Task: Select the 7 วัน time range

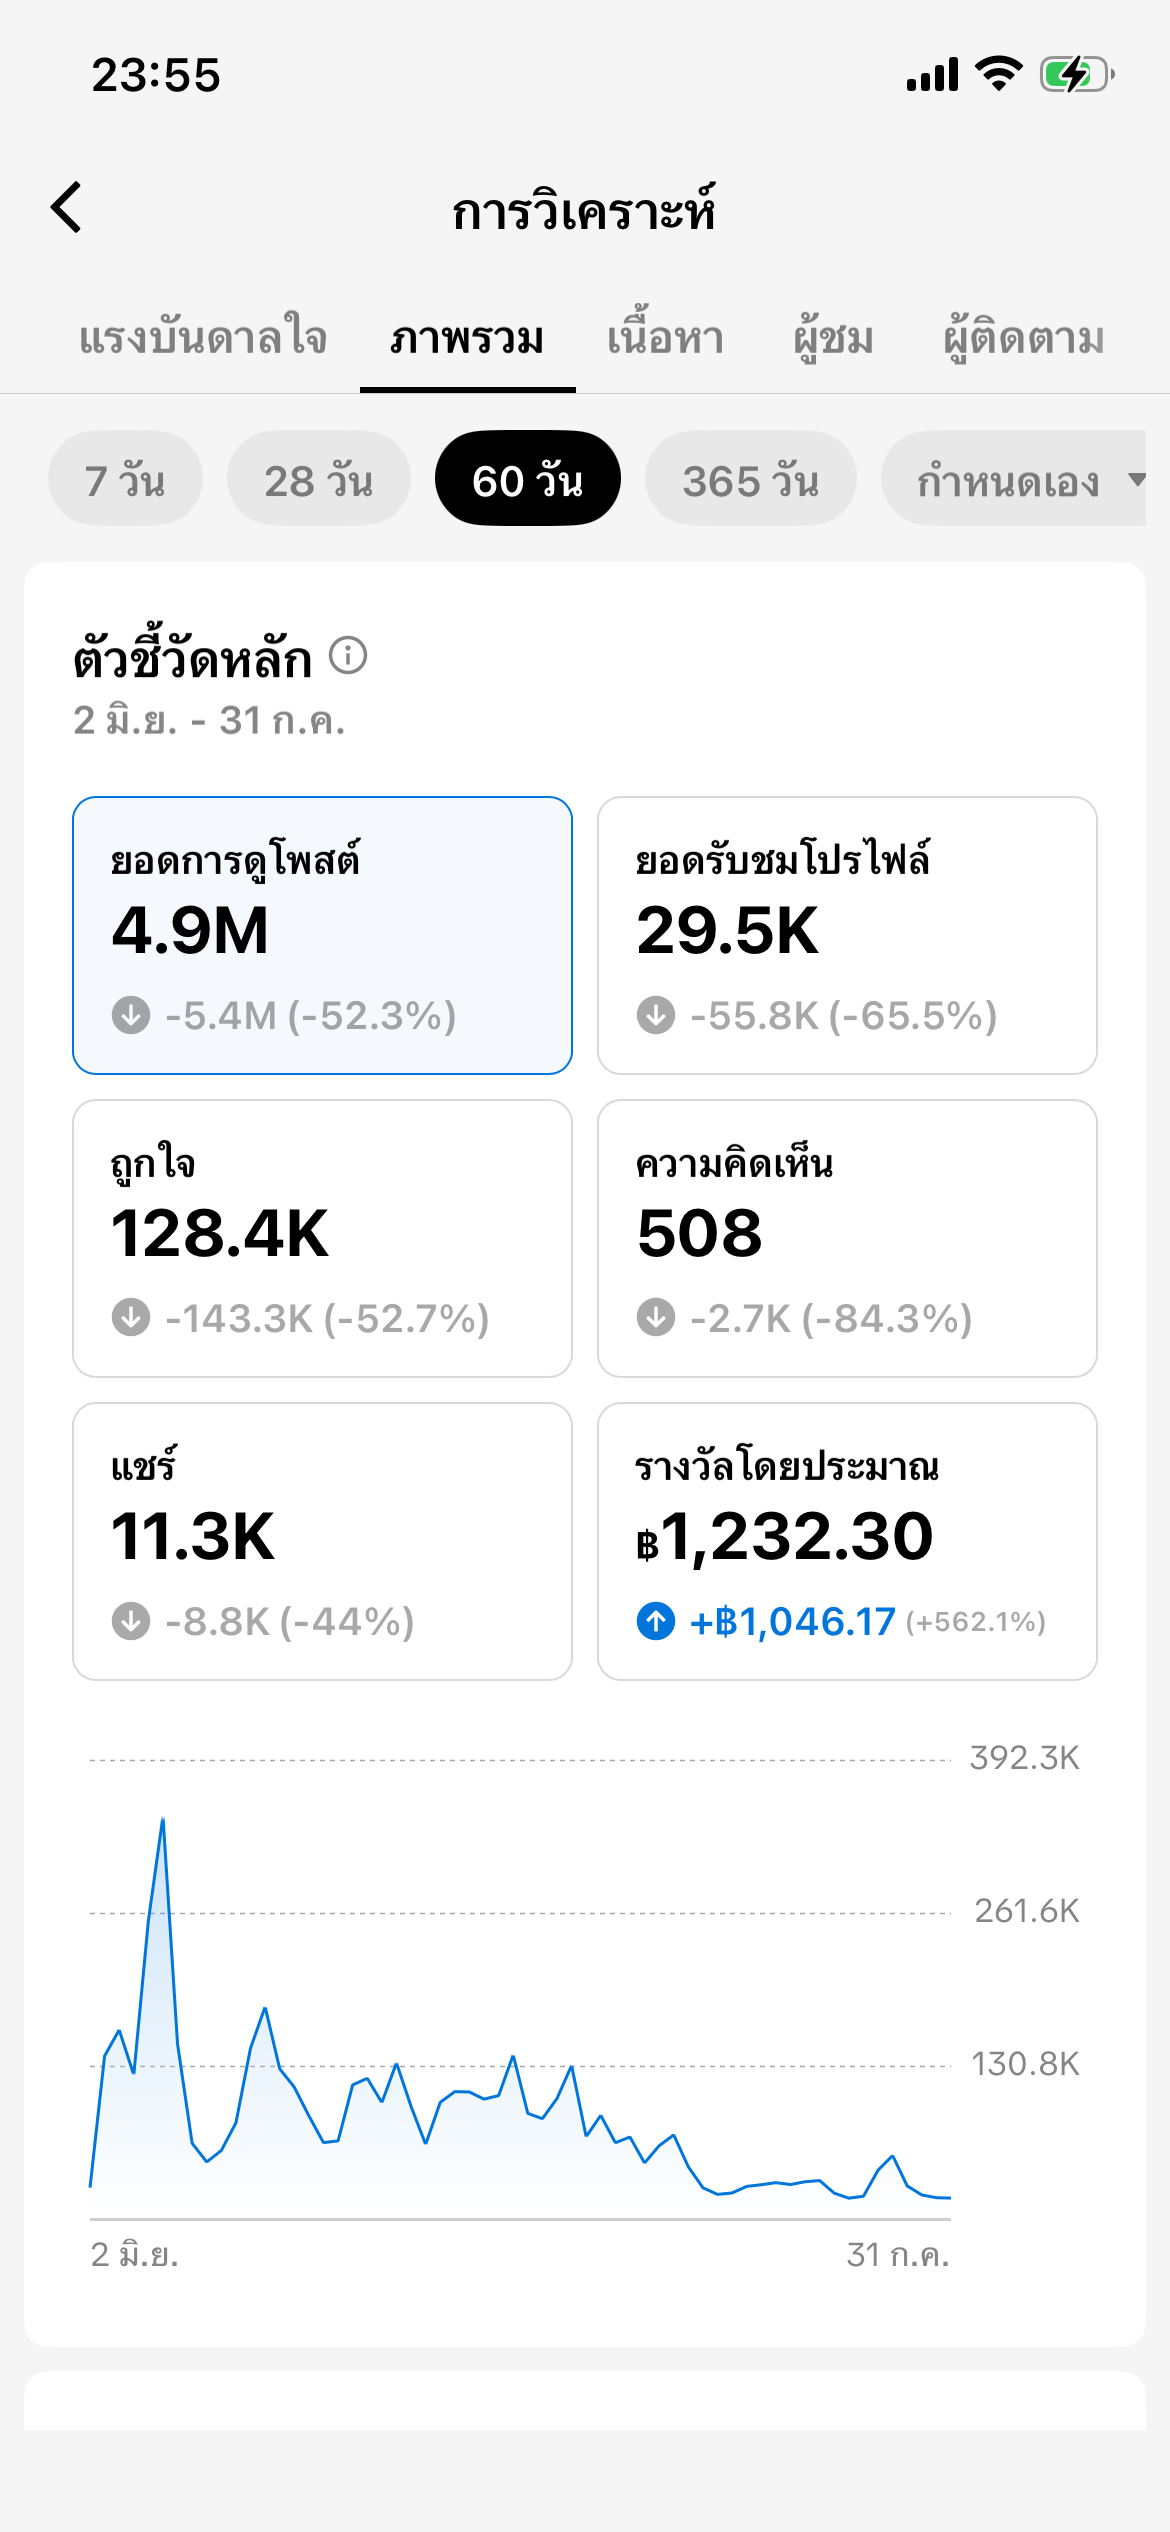Action: 125,479
